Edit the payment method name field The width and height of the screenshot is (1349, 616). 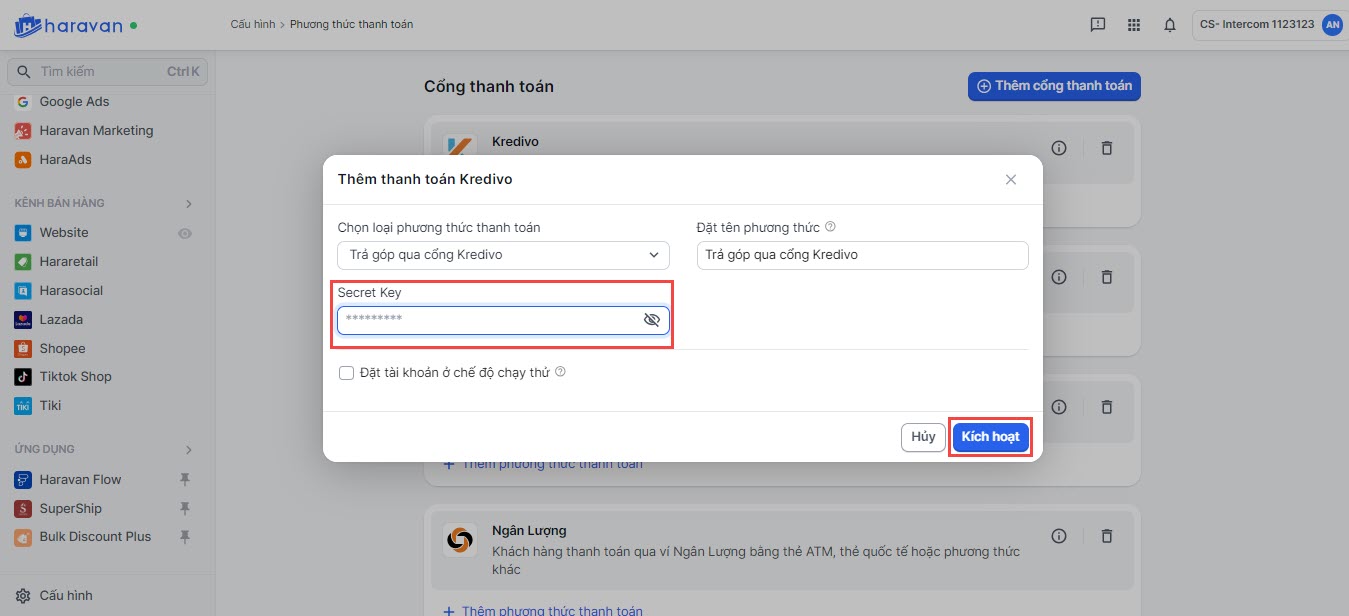click(862, 255)
